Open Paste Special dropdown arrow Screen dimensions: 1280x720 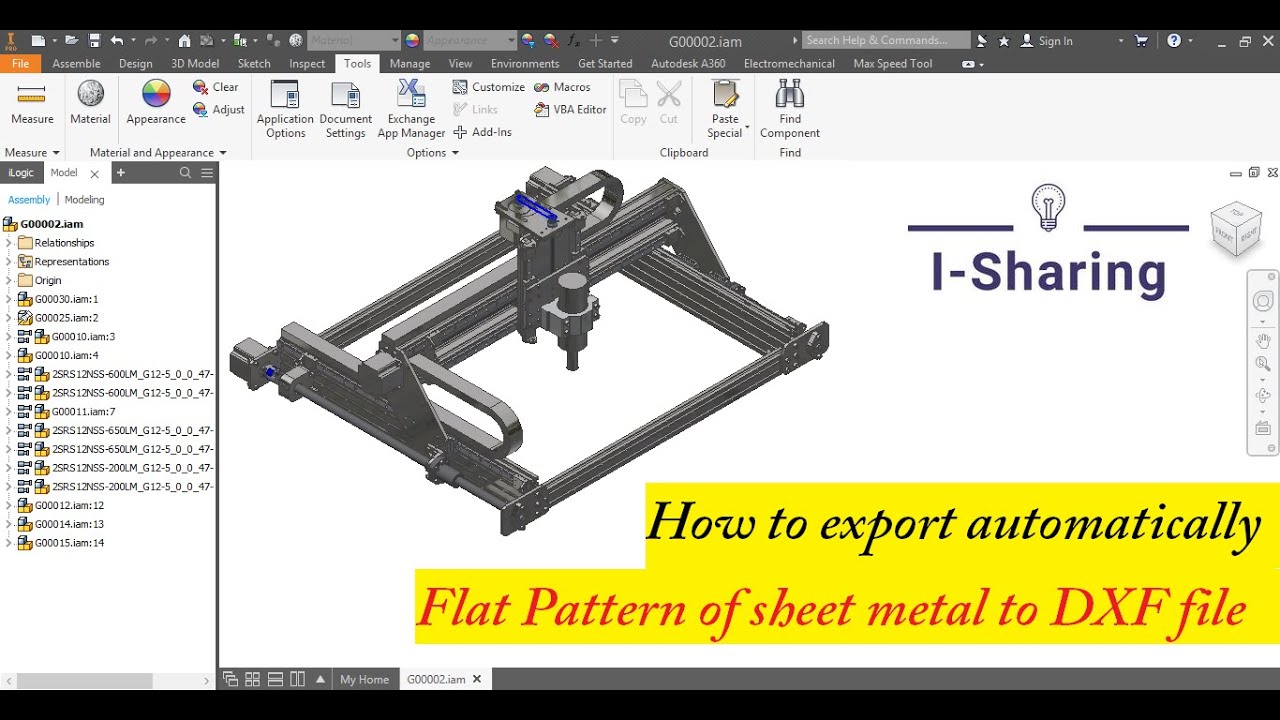tap(747, 128)
